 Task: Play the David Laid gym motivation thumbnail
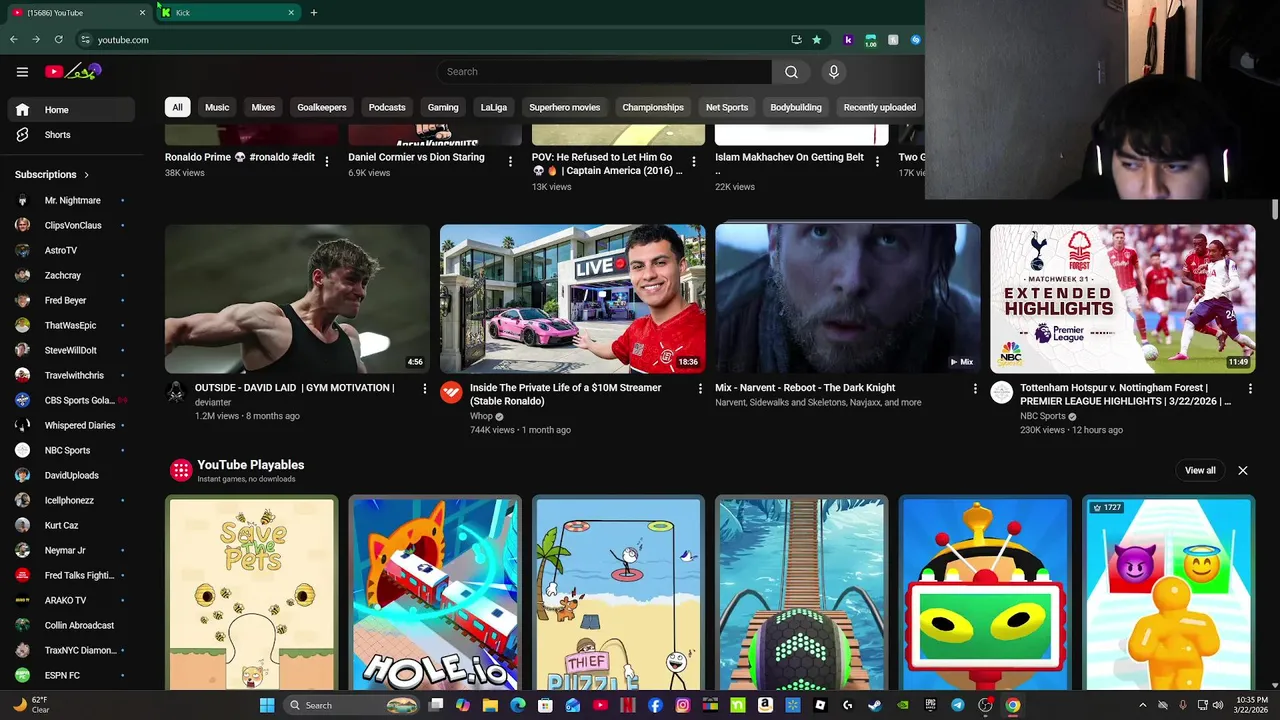297,298
